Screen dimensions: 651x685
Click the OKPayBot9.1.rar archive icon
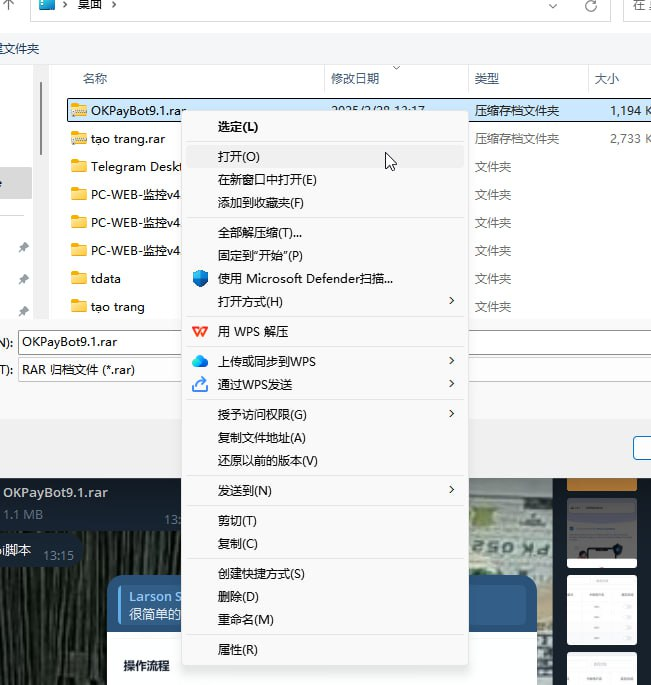point(79,111)
